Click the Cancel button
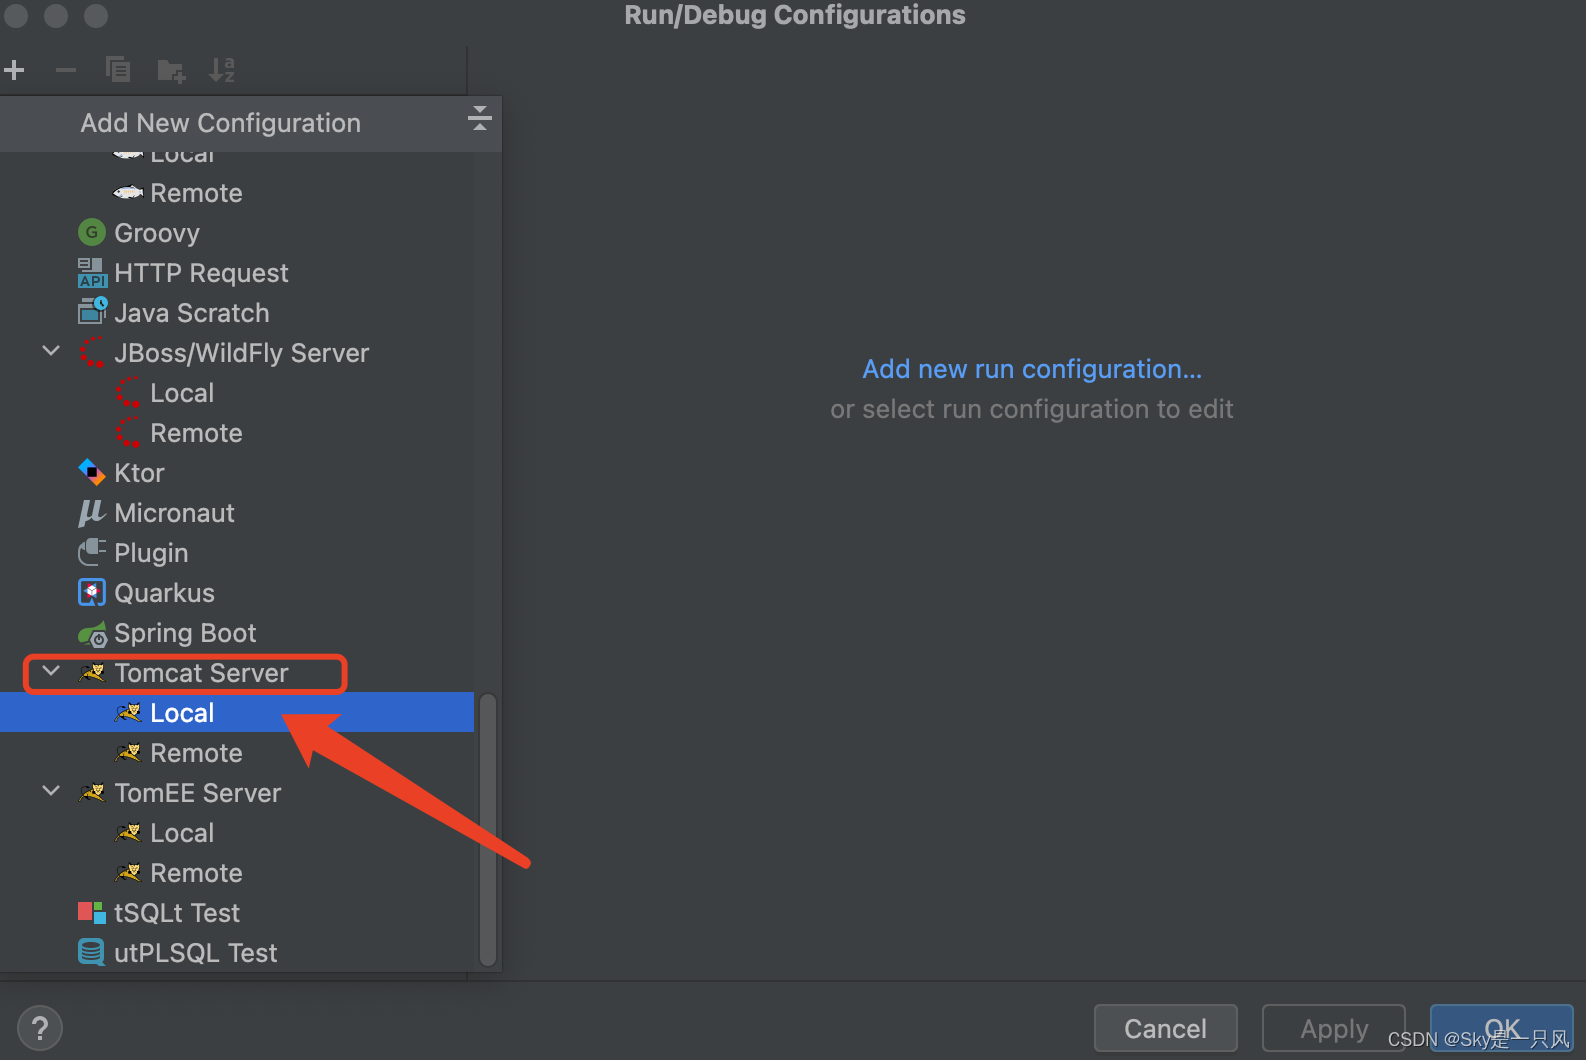Image resolution: width=1586 pixels, height=1060 pixels. 1166,1028
